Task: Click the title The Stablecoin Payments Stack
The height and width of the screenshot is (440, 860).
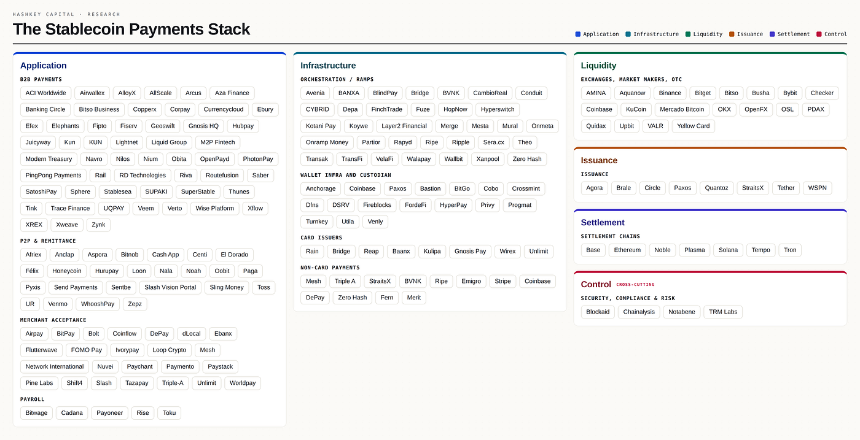Action: pyautogui.click(x=131, y=29)
